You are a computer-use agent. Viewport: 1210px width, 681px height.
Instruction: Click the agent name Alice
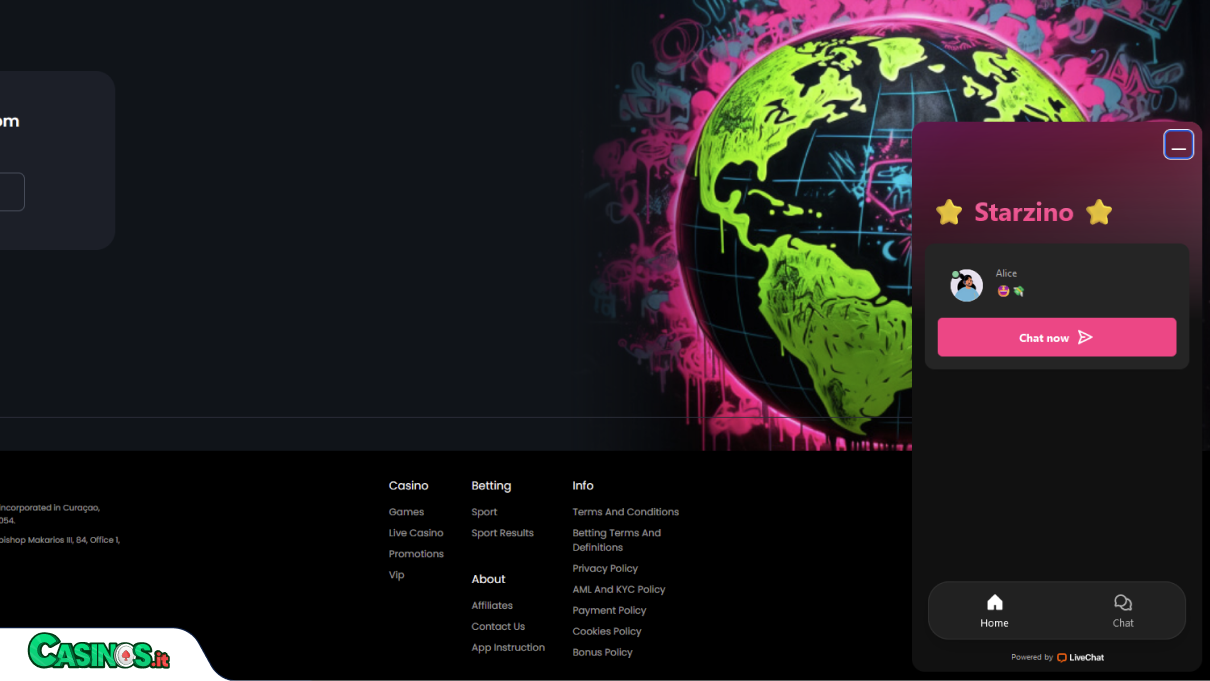coord(1006,273)
